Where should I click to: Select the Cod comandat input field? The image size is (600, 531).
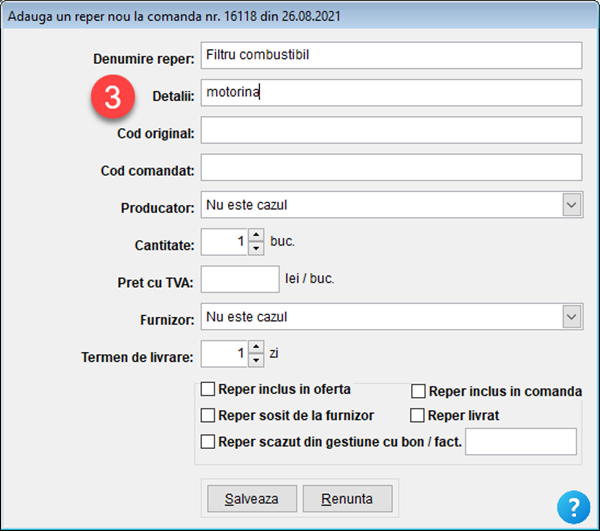pyautogui.click(x=390, y=167)
